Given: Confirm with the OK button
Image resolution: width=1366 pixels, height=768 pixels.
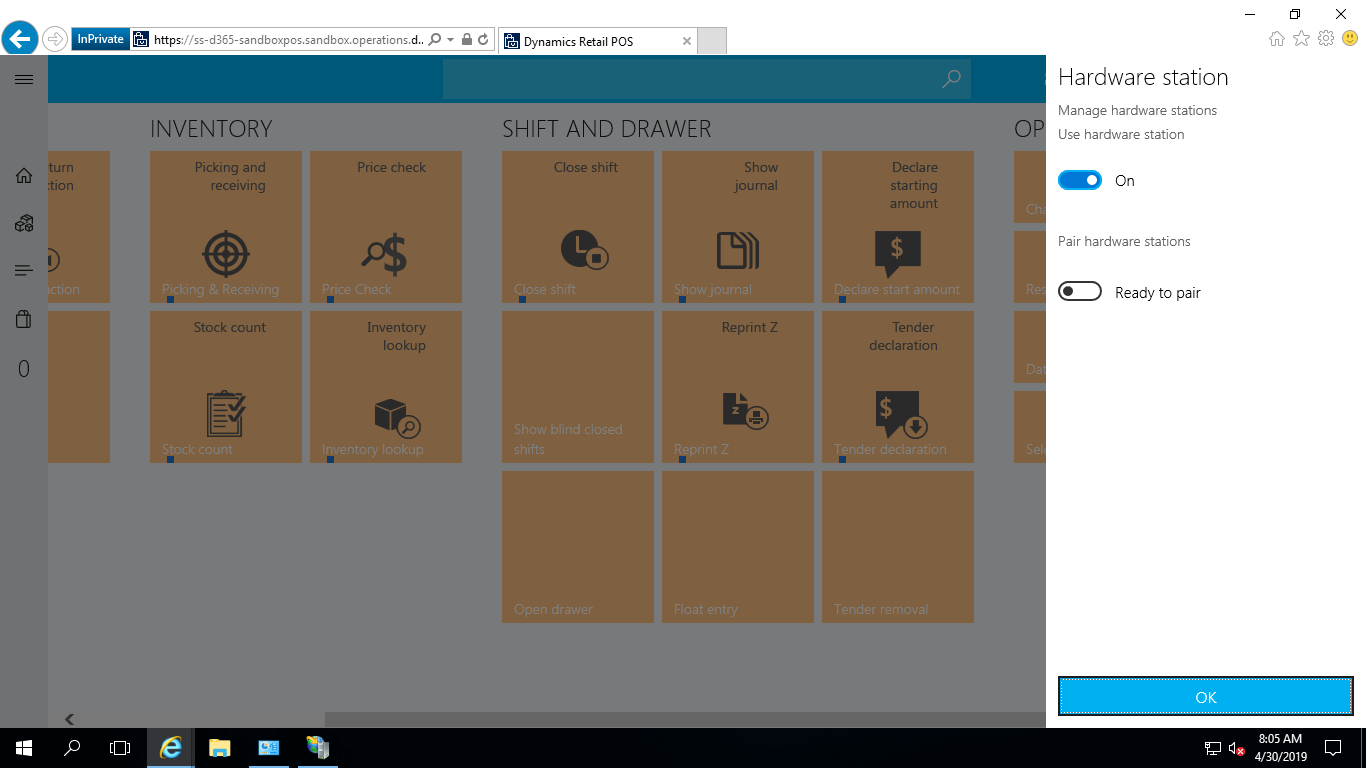Looking at the screenshot, I should click(x=1206, y=697).
